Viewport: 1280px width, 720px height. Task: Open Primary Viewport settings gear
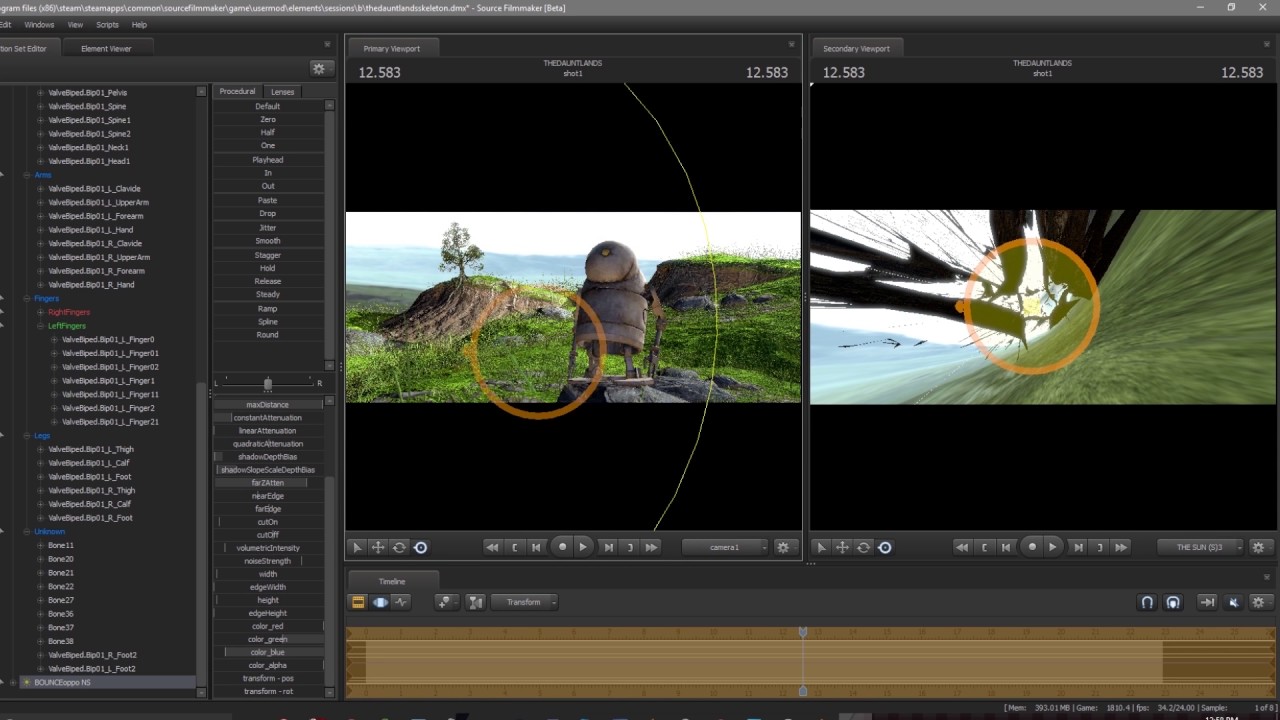point(783,547)
